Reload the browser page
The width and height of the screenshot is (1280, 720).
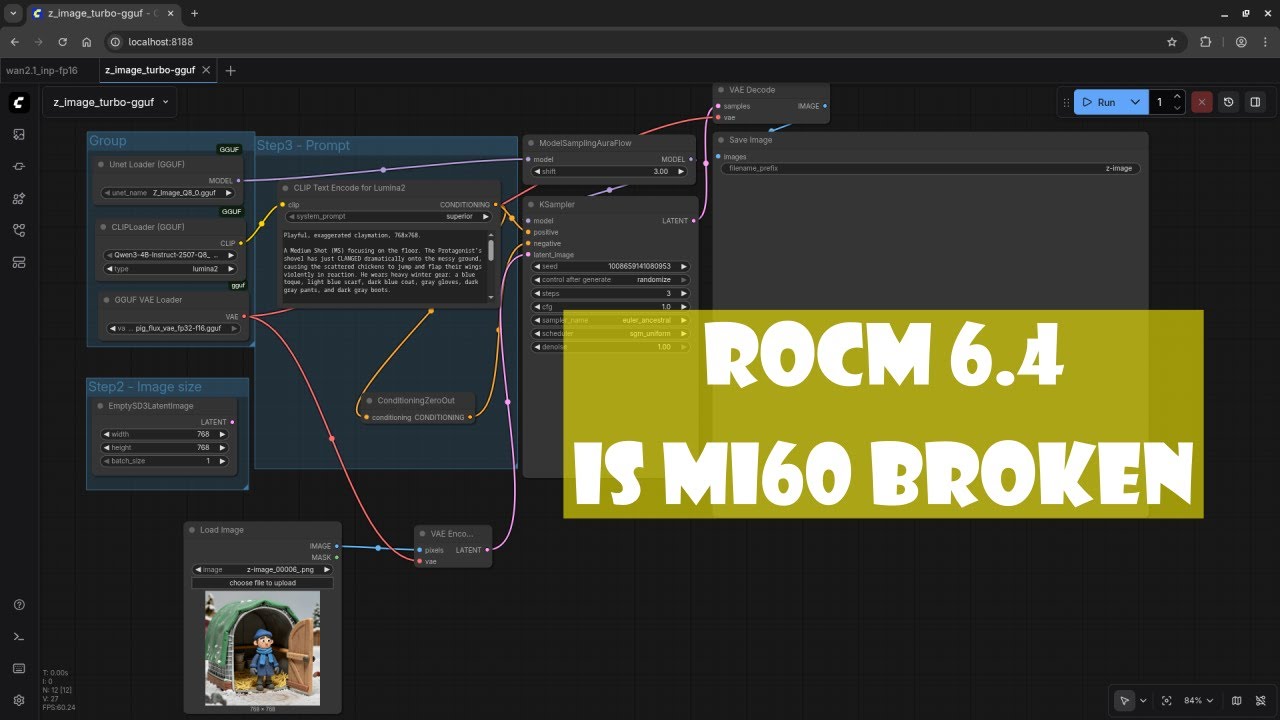63,42
